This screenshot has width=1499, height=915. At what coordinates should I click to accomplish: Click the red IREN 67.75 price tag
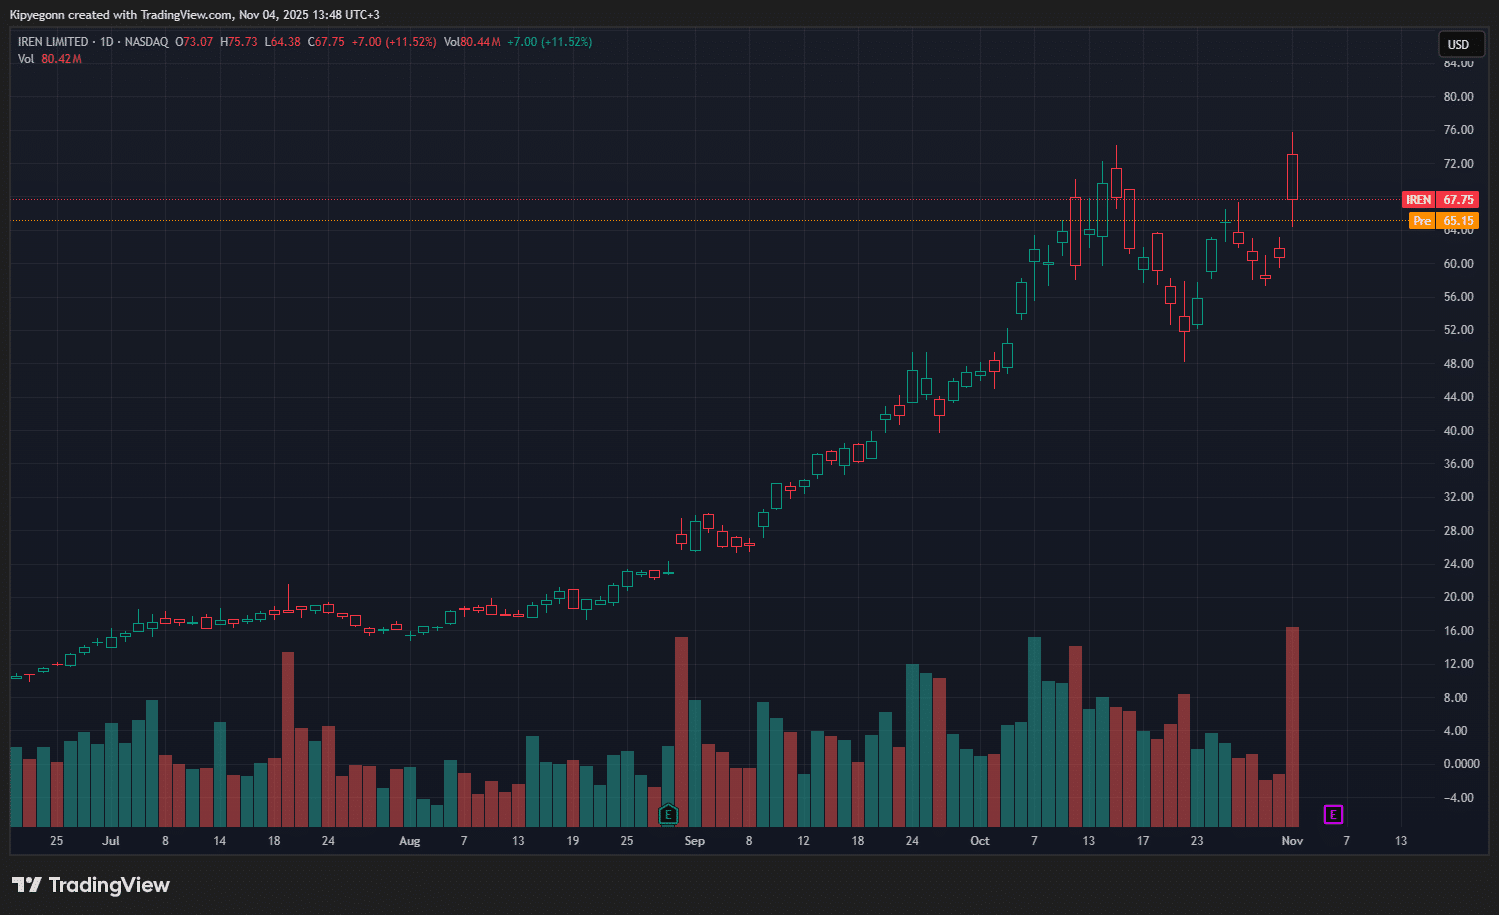point(1440,200)
